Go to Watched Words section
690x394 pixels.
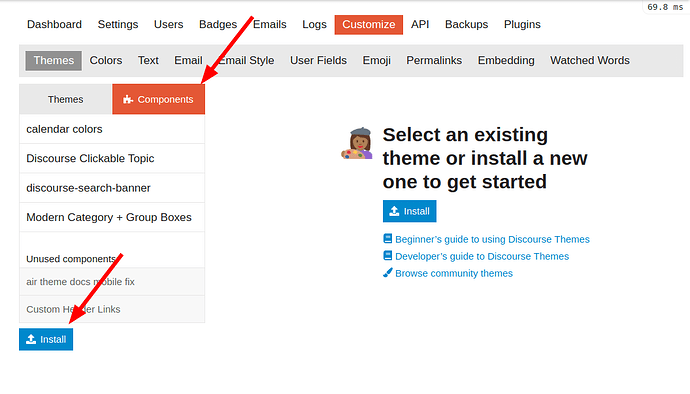pyautogui.click(x=590, y=60)
